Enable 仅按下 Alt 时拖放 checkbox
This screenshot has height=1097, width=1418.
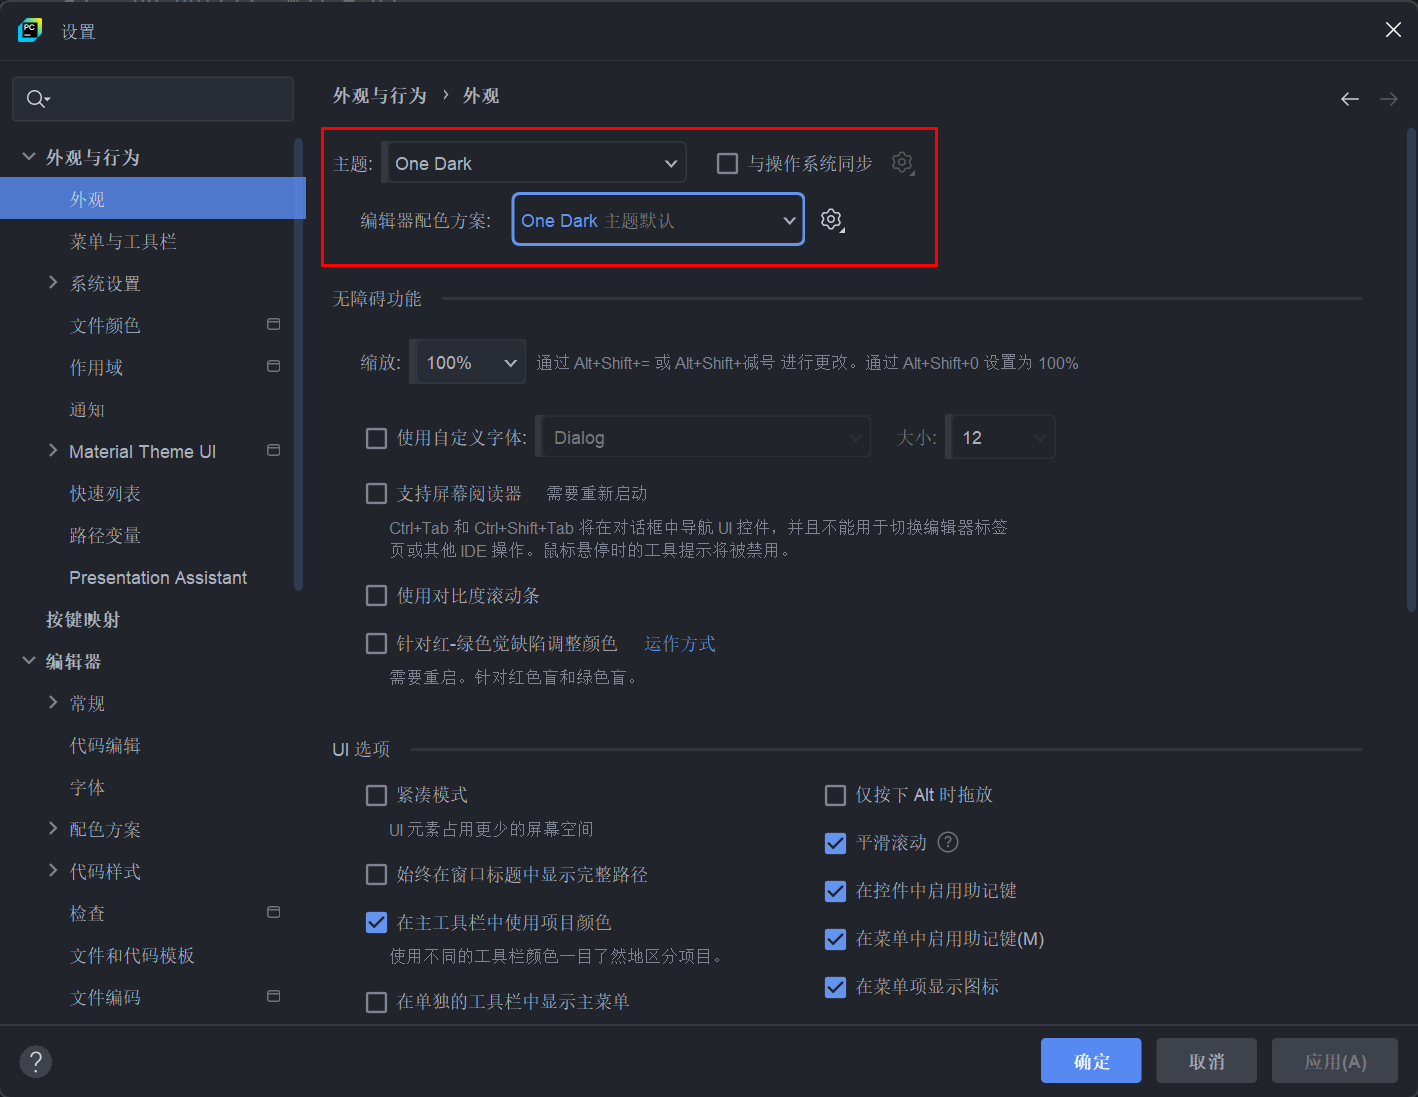[x=835, y=795]
